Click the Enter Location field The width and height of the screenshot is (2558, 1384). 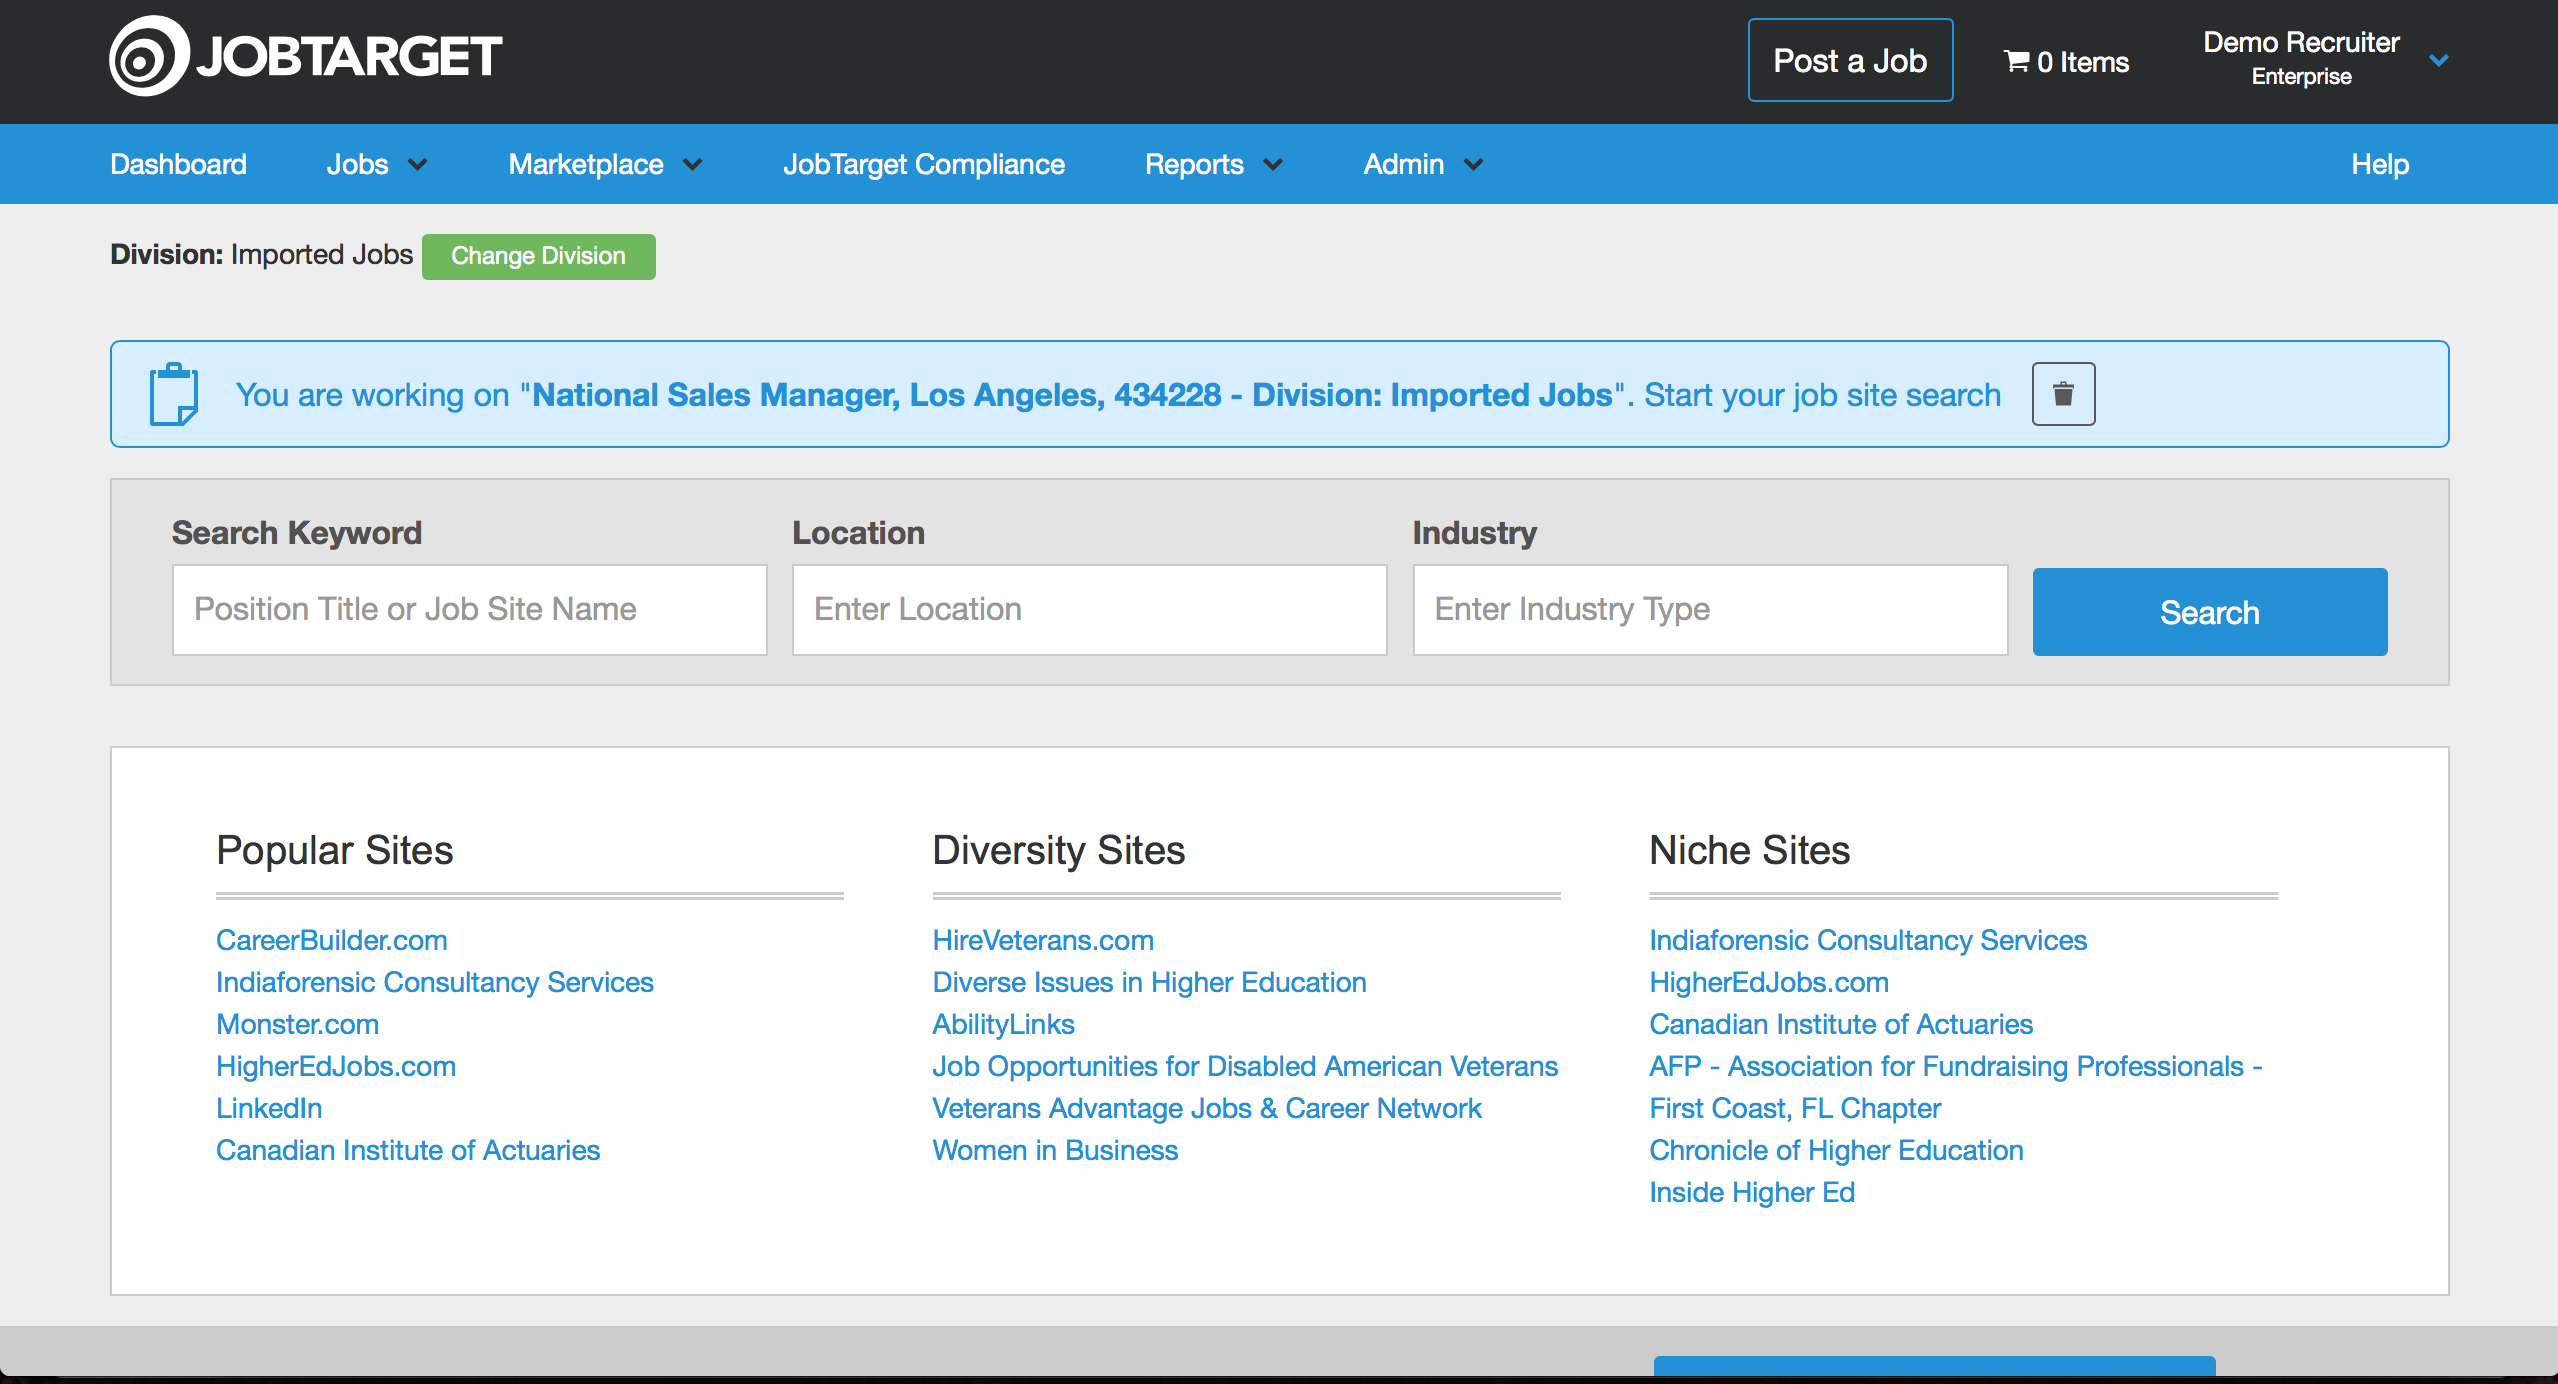pos(1088,609)
